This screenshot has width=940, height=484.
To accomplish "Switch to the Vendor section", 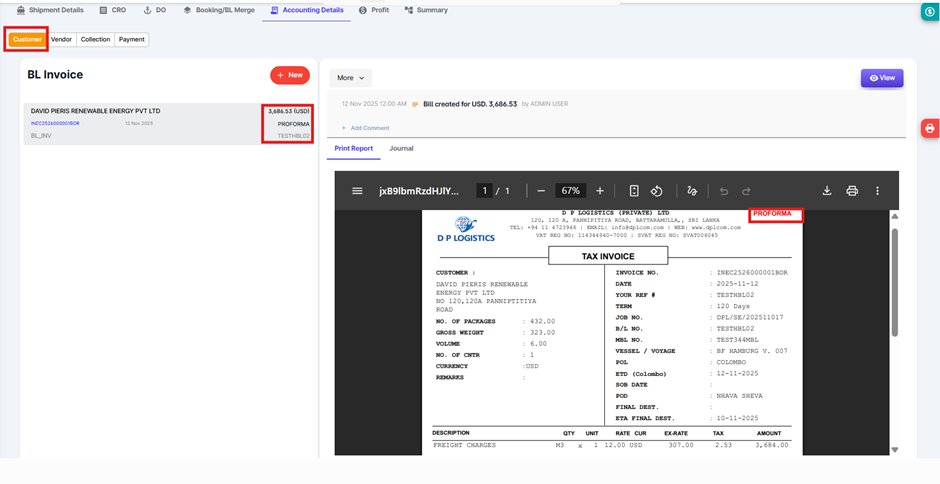I will tap(62, 40).
